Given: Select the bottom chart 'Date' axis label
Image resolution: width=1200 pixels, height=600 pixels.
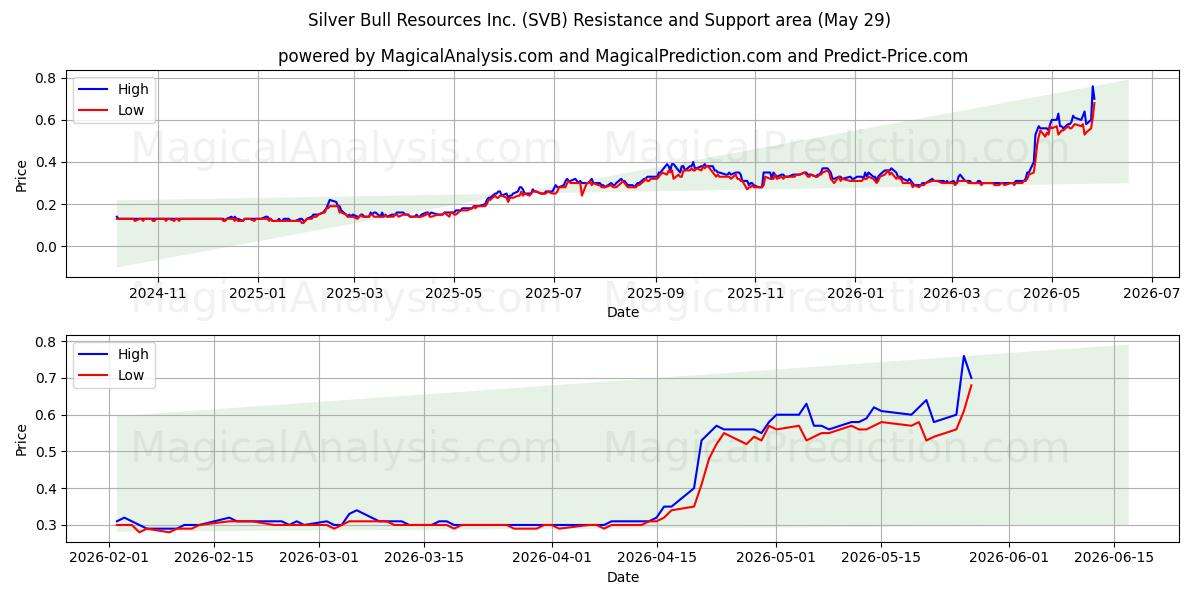Looking at the screenshot, I should point(623,577).
